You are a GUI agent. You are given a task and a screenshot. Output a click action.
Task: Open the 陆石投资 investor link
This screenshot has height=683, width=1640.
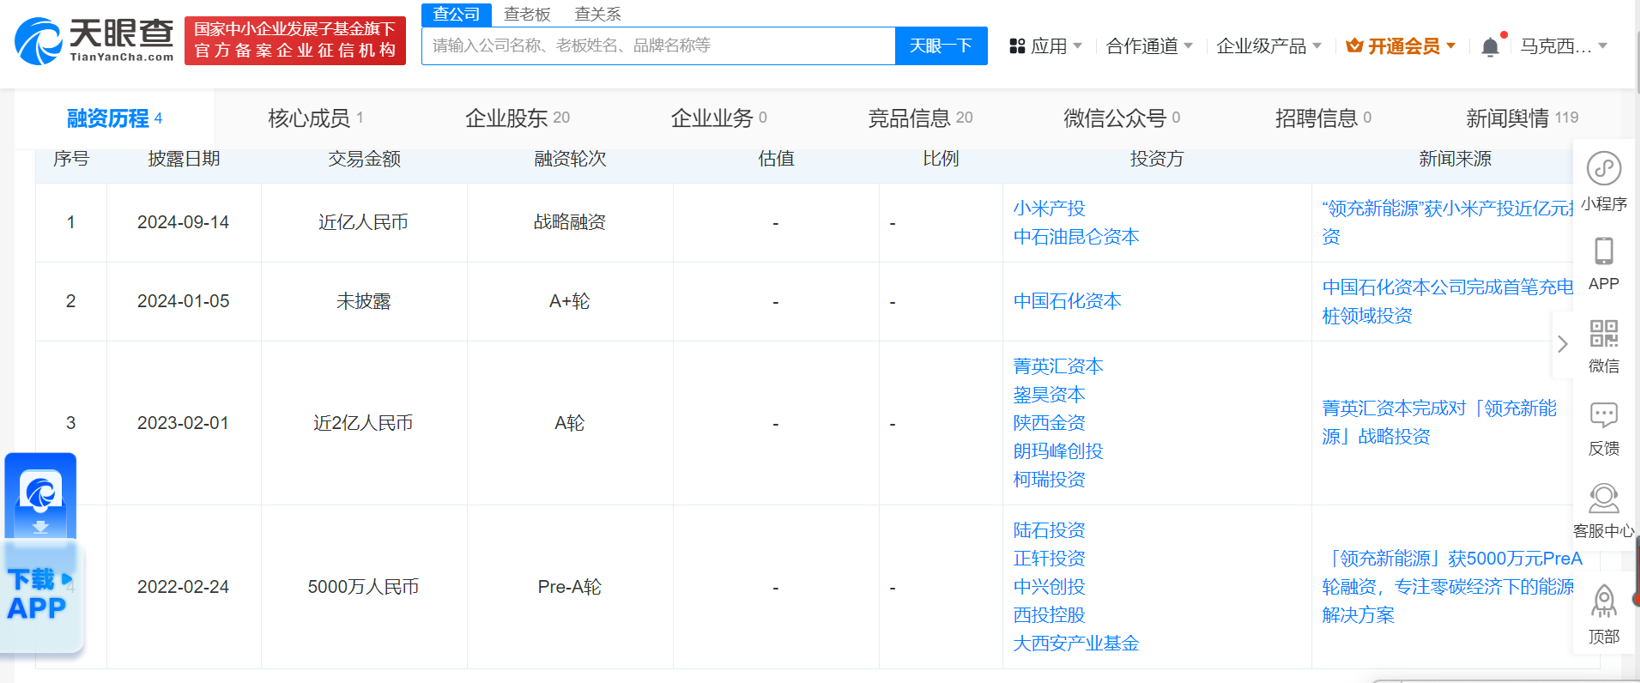coord(1049,530)
